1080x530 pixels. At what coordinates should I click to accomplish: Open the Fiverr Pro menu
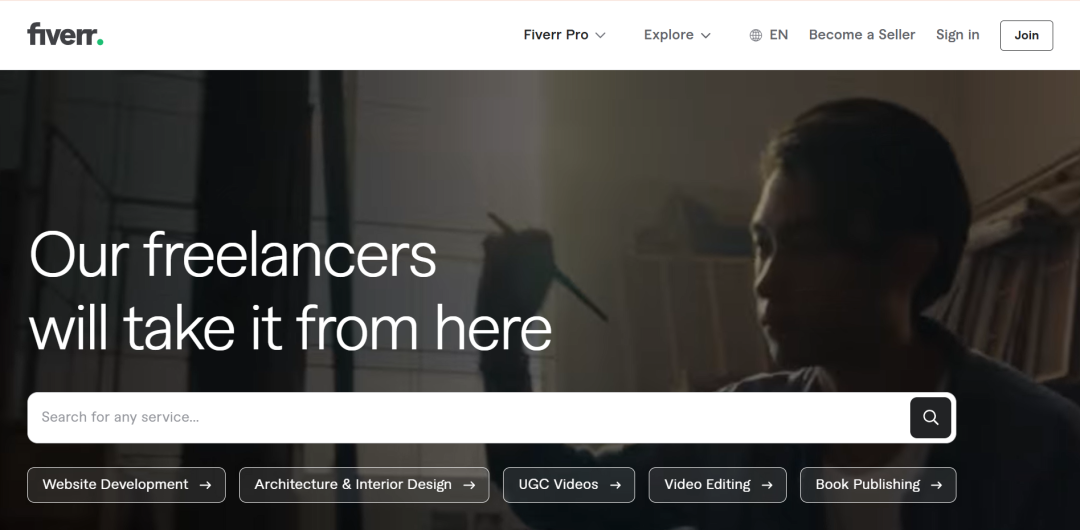(564, 34)
